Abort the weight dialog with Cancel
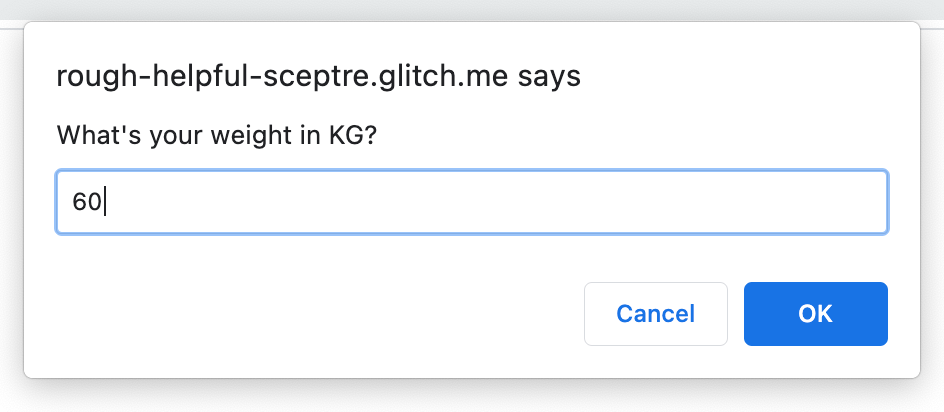 (655, 314)
